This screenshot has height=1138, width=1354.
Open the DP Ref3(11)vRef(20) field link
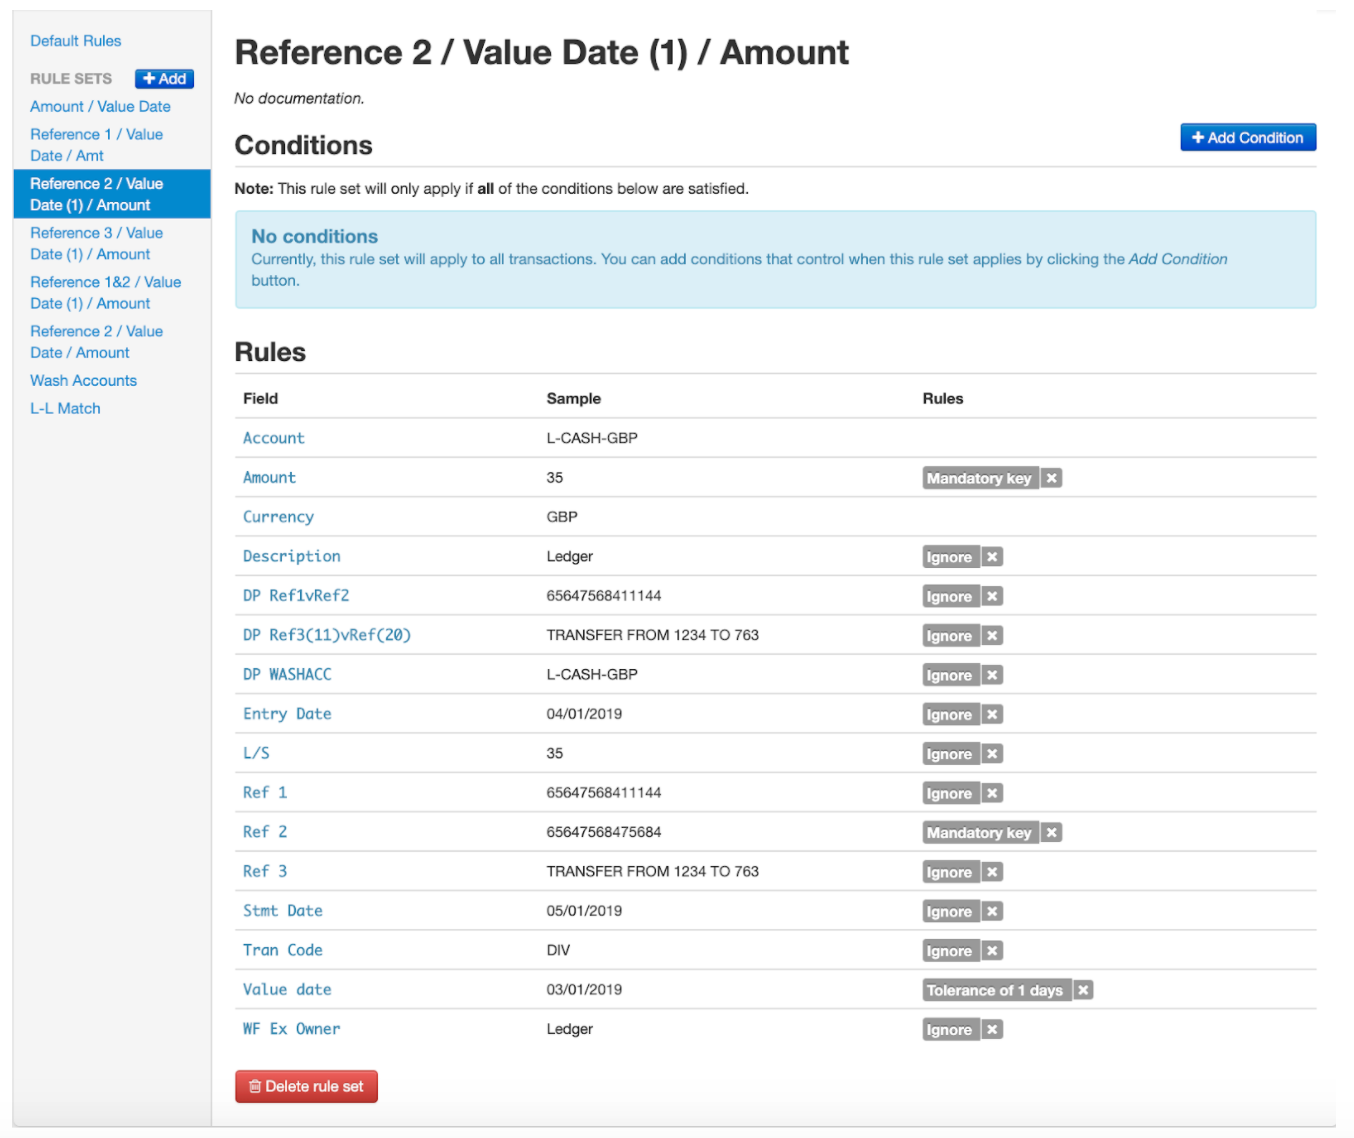(x=327, y=635)
